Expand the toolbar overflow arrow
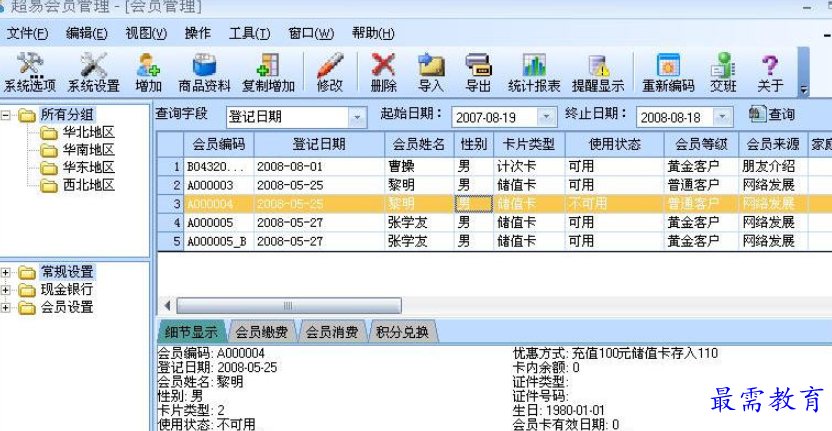This screenshot has height=431, width=832. (804, 90)
